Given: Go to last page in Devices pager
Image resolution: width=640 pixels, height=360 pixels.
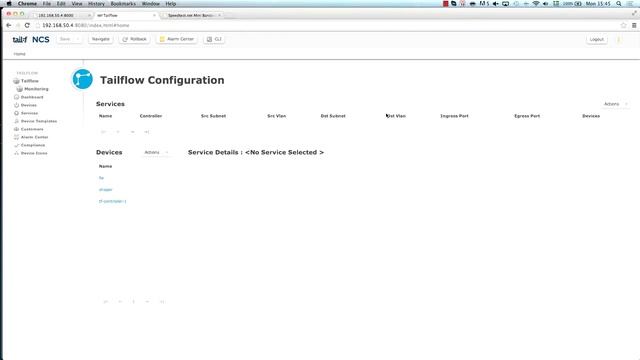Looking at the screenshot, I should click(162, 302).
